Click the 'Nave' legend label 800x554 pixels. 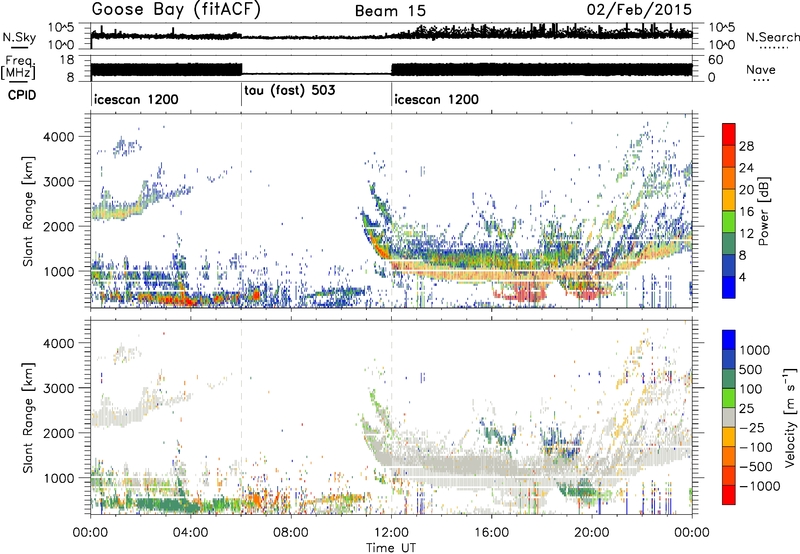click(761, 69)
